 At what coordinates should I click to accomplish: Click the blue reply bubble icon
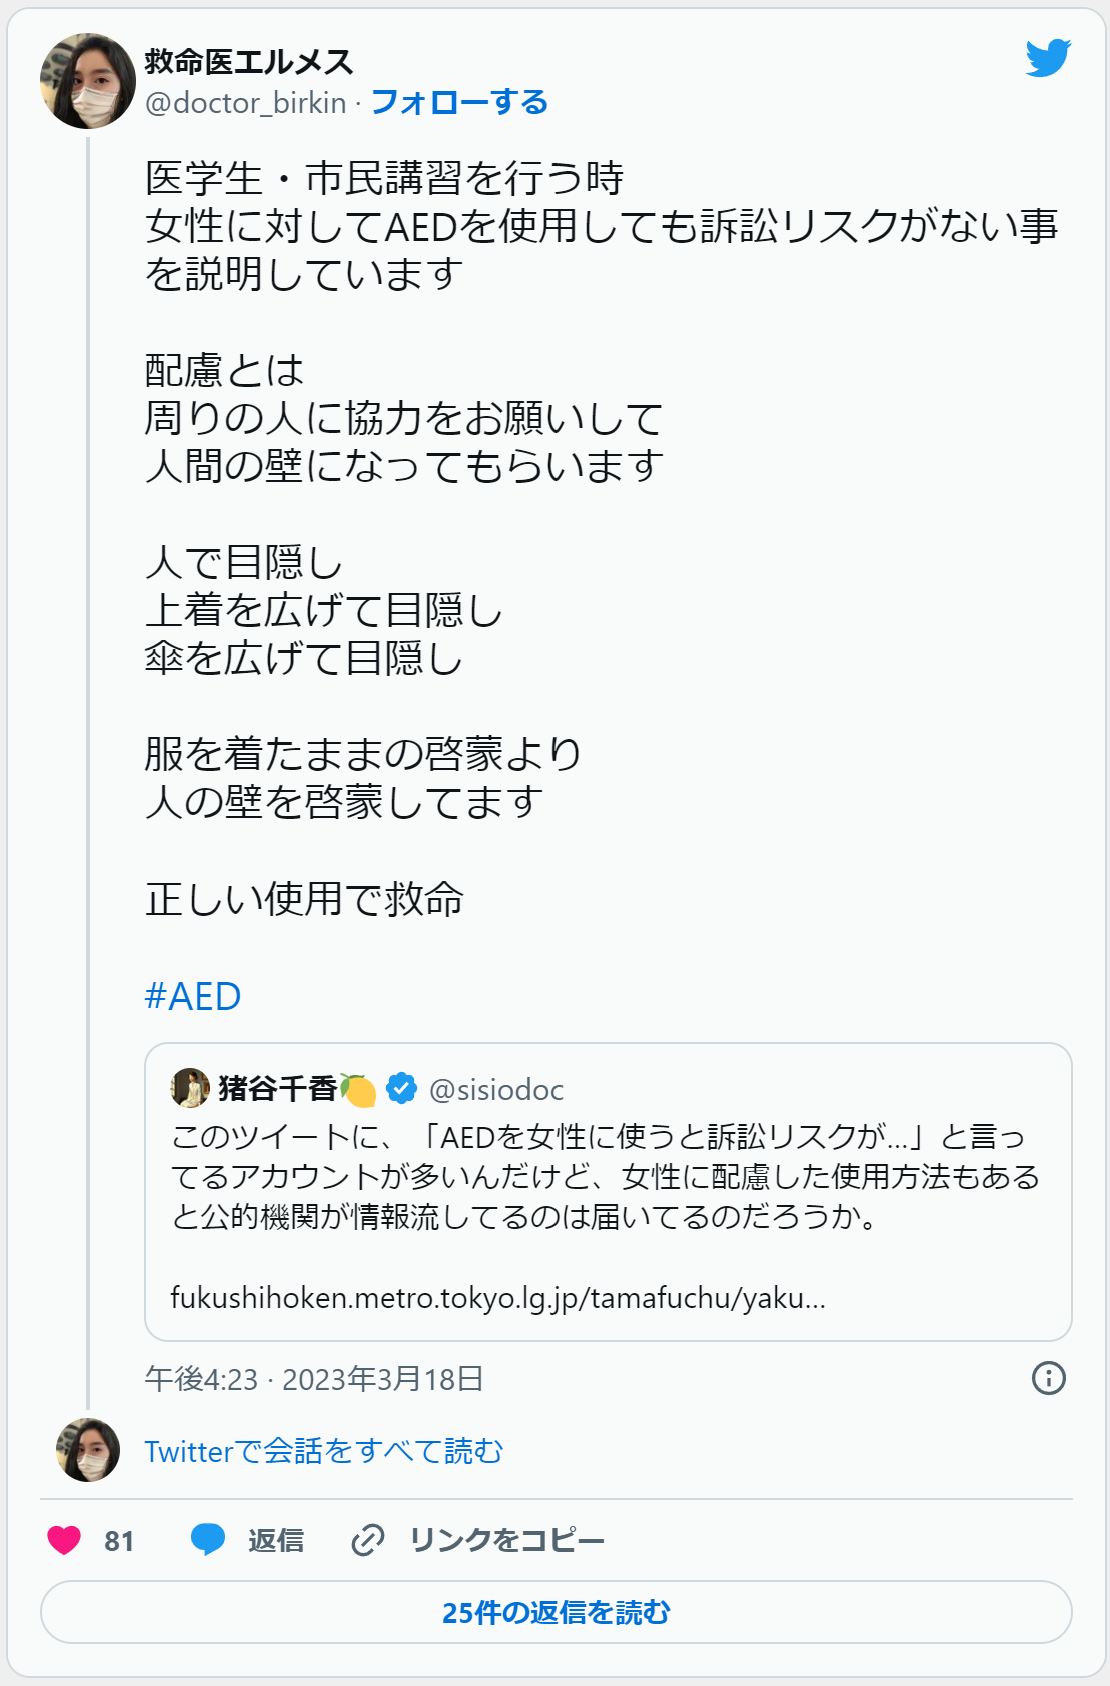(x=208, y=1540)
